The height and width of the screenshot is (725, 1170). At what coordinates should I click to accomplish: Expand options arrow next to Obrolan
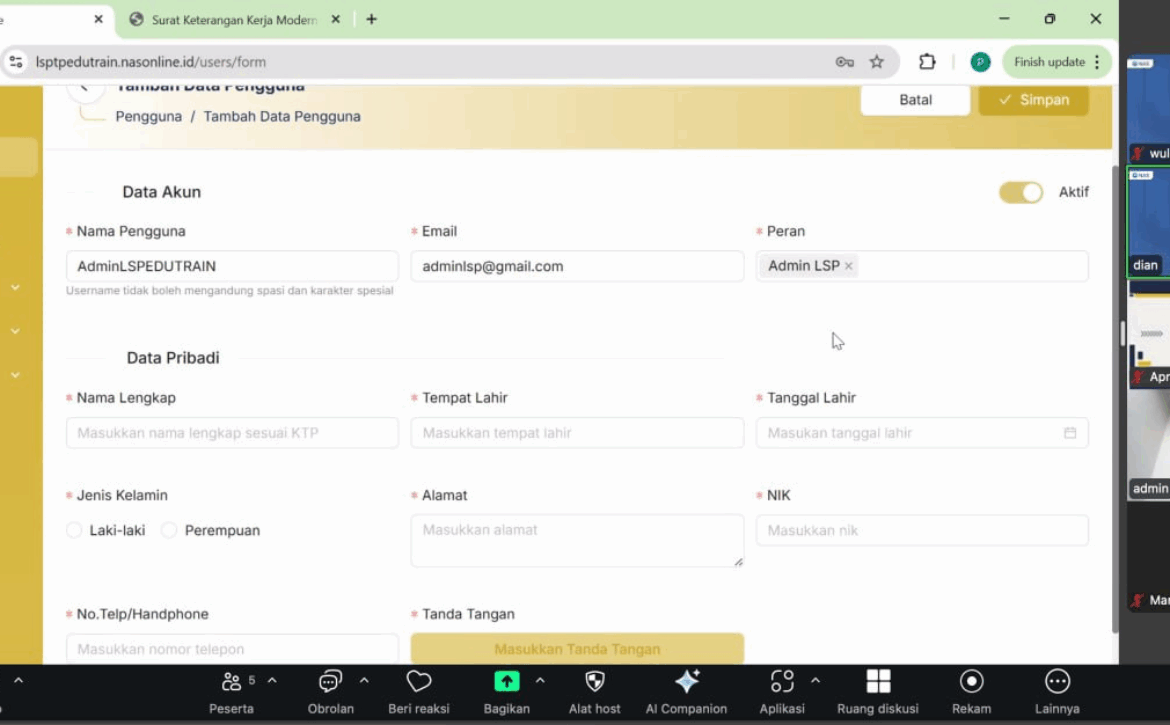[x=364, y=681]
